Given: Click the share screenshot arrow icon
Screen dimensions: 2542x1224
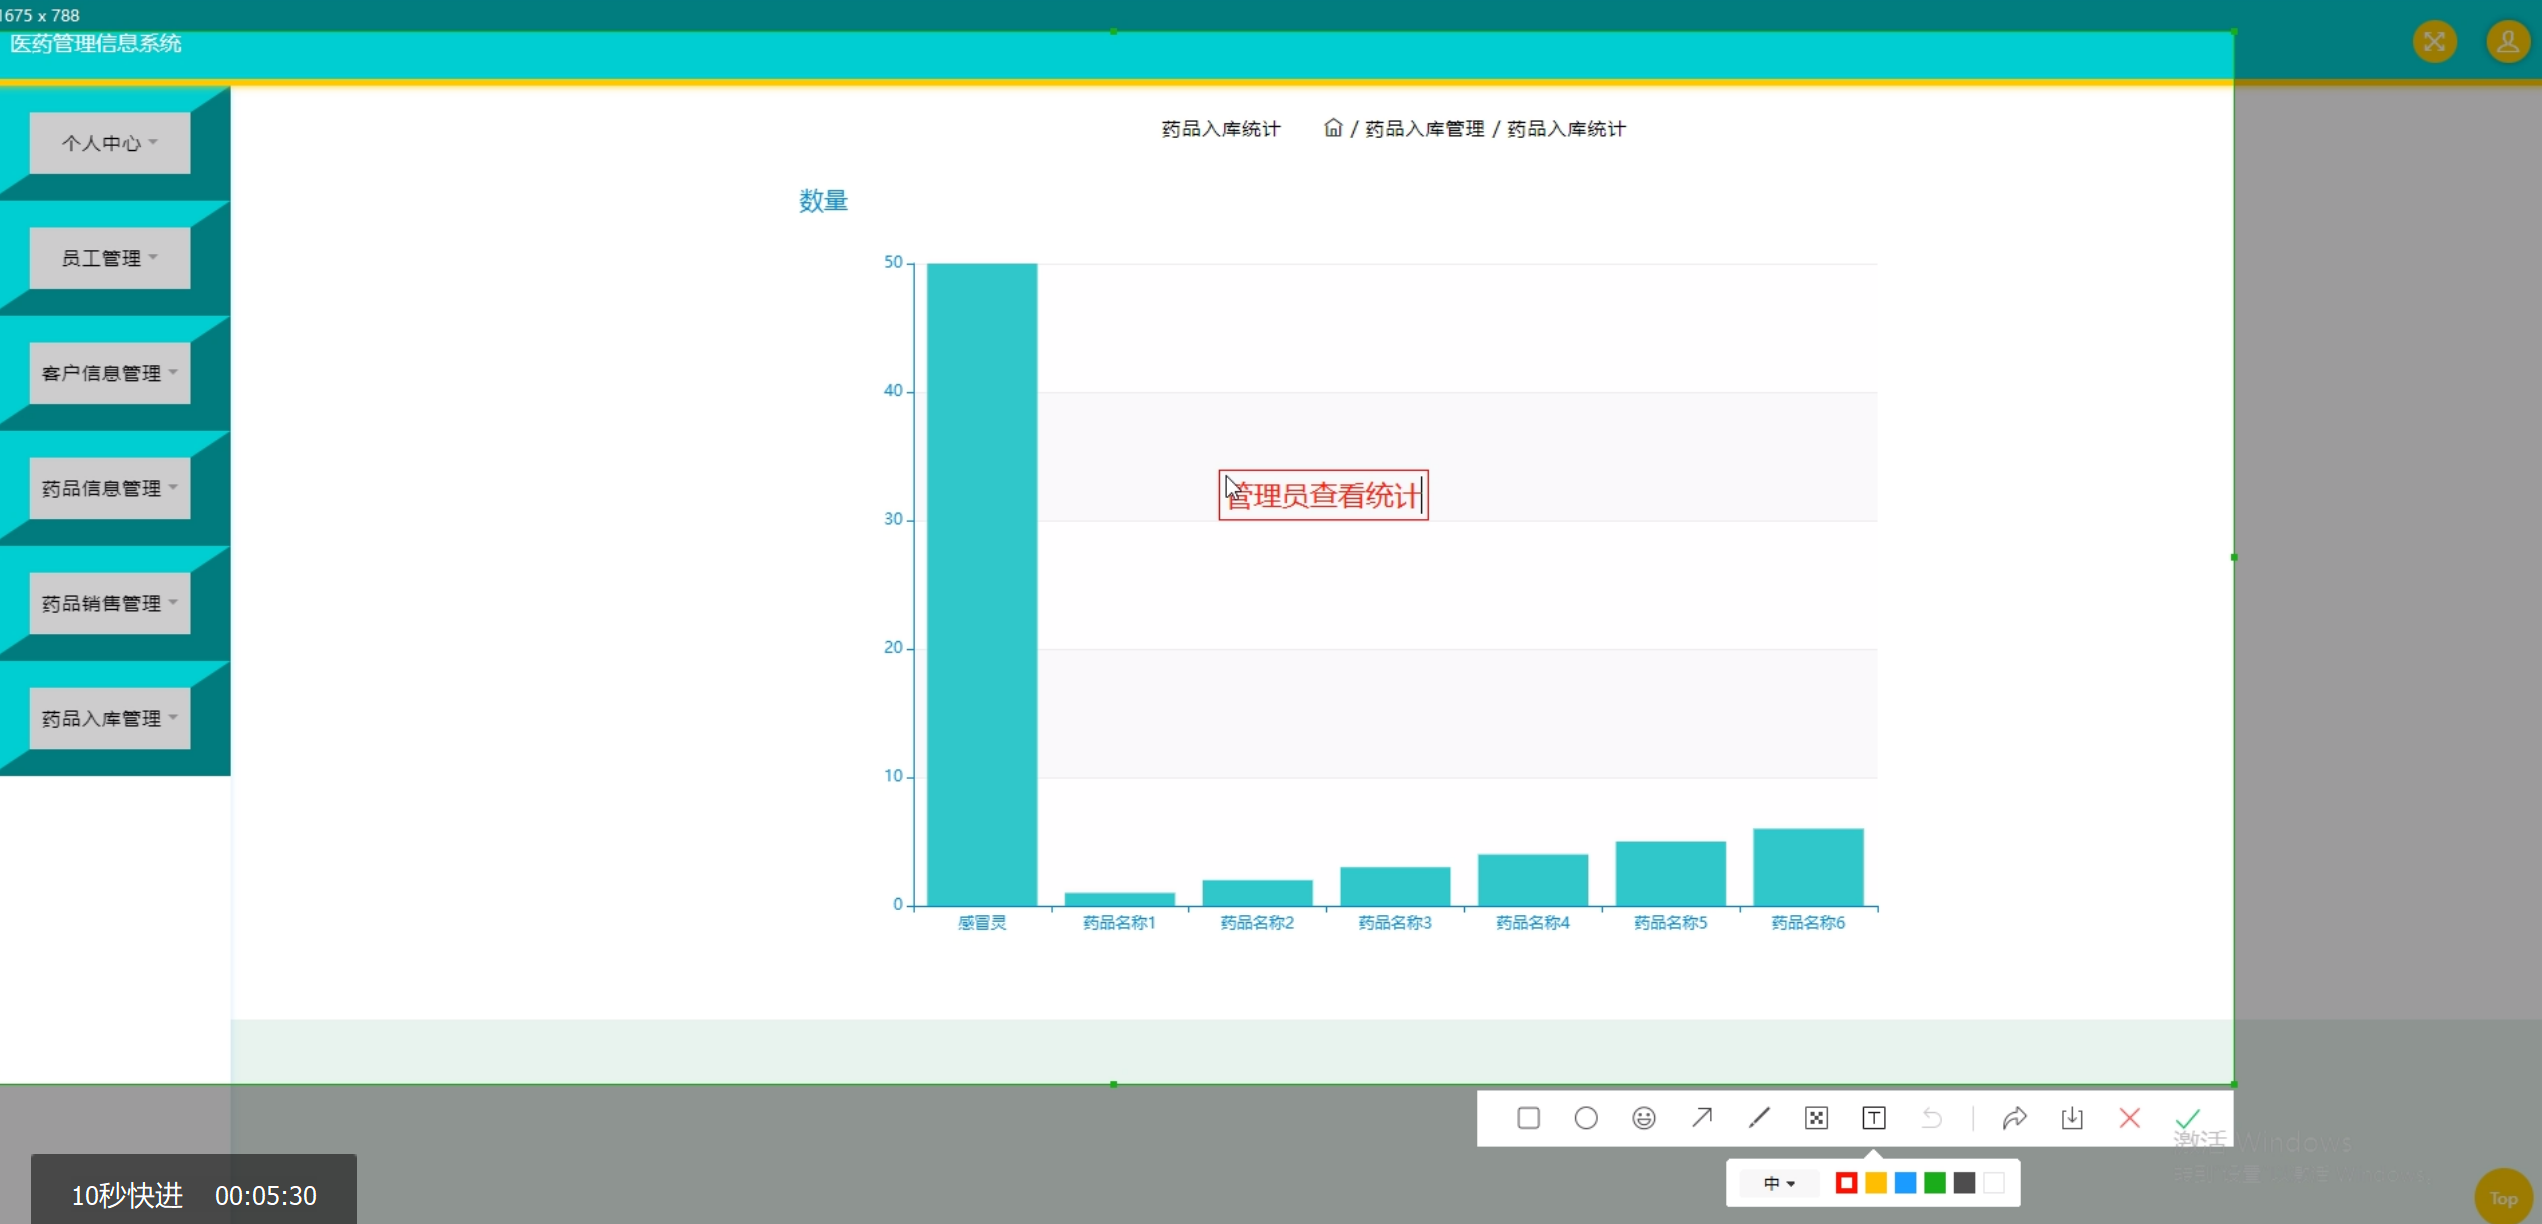Looking at the screenshot, I should tap(2014, 1118).
